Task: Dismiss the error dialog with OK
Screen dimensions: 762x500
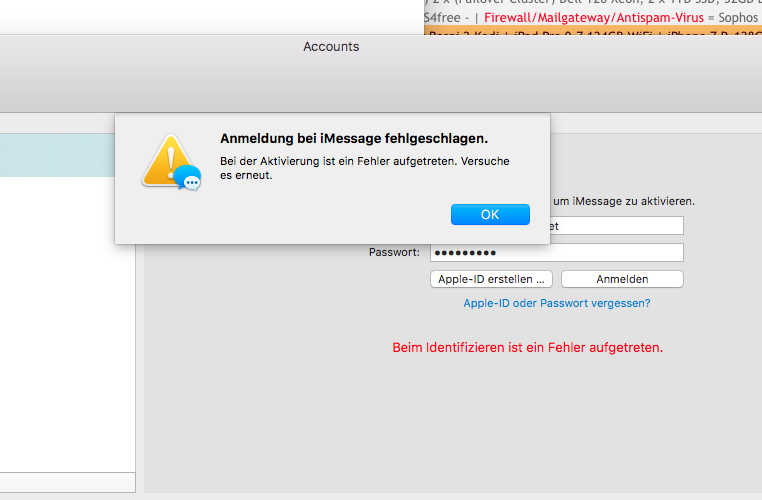Action: tap(490, 214)
